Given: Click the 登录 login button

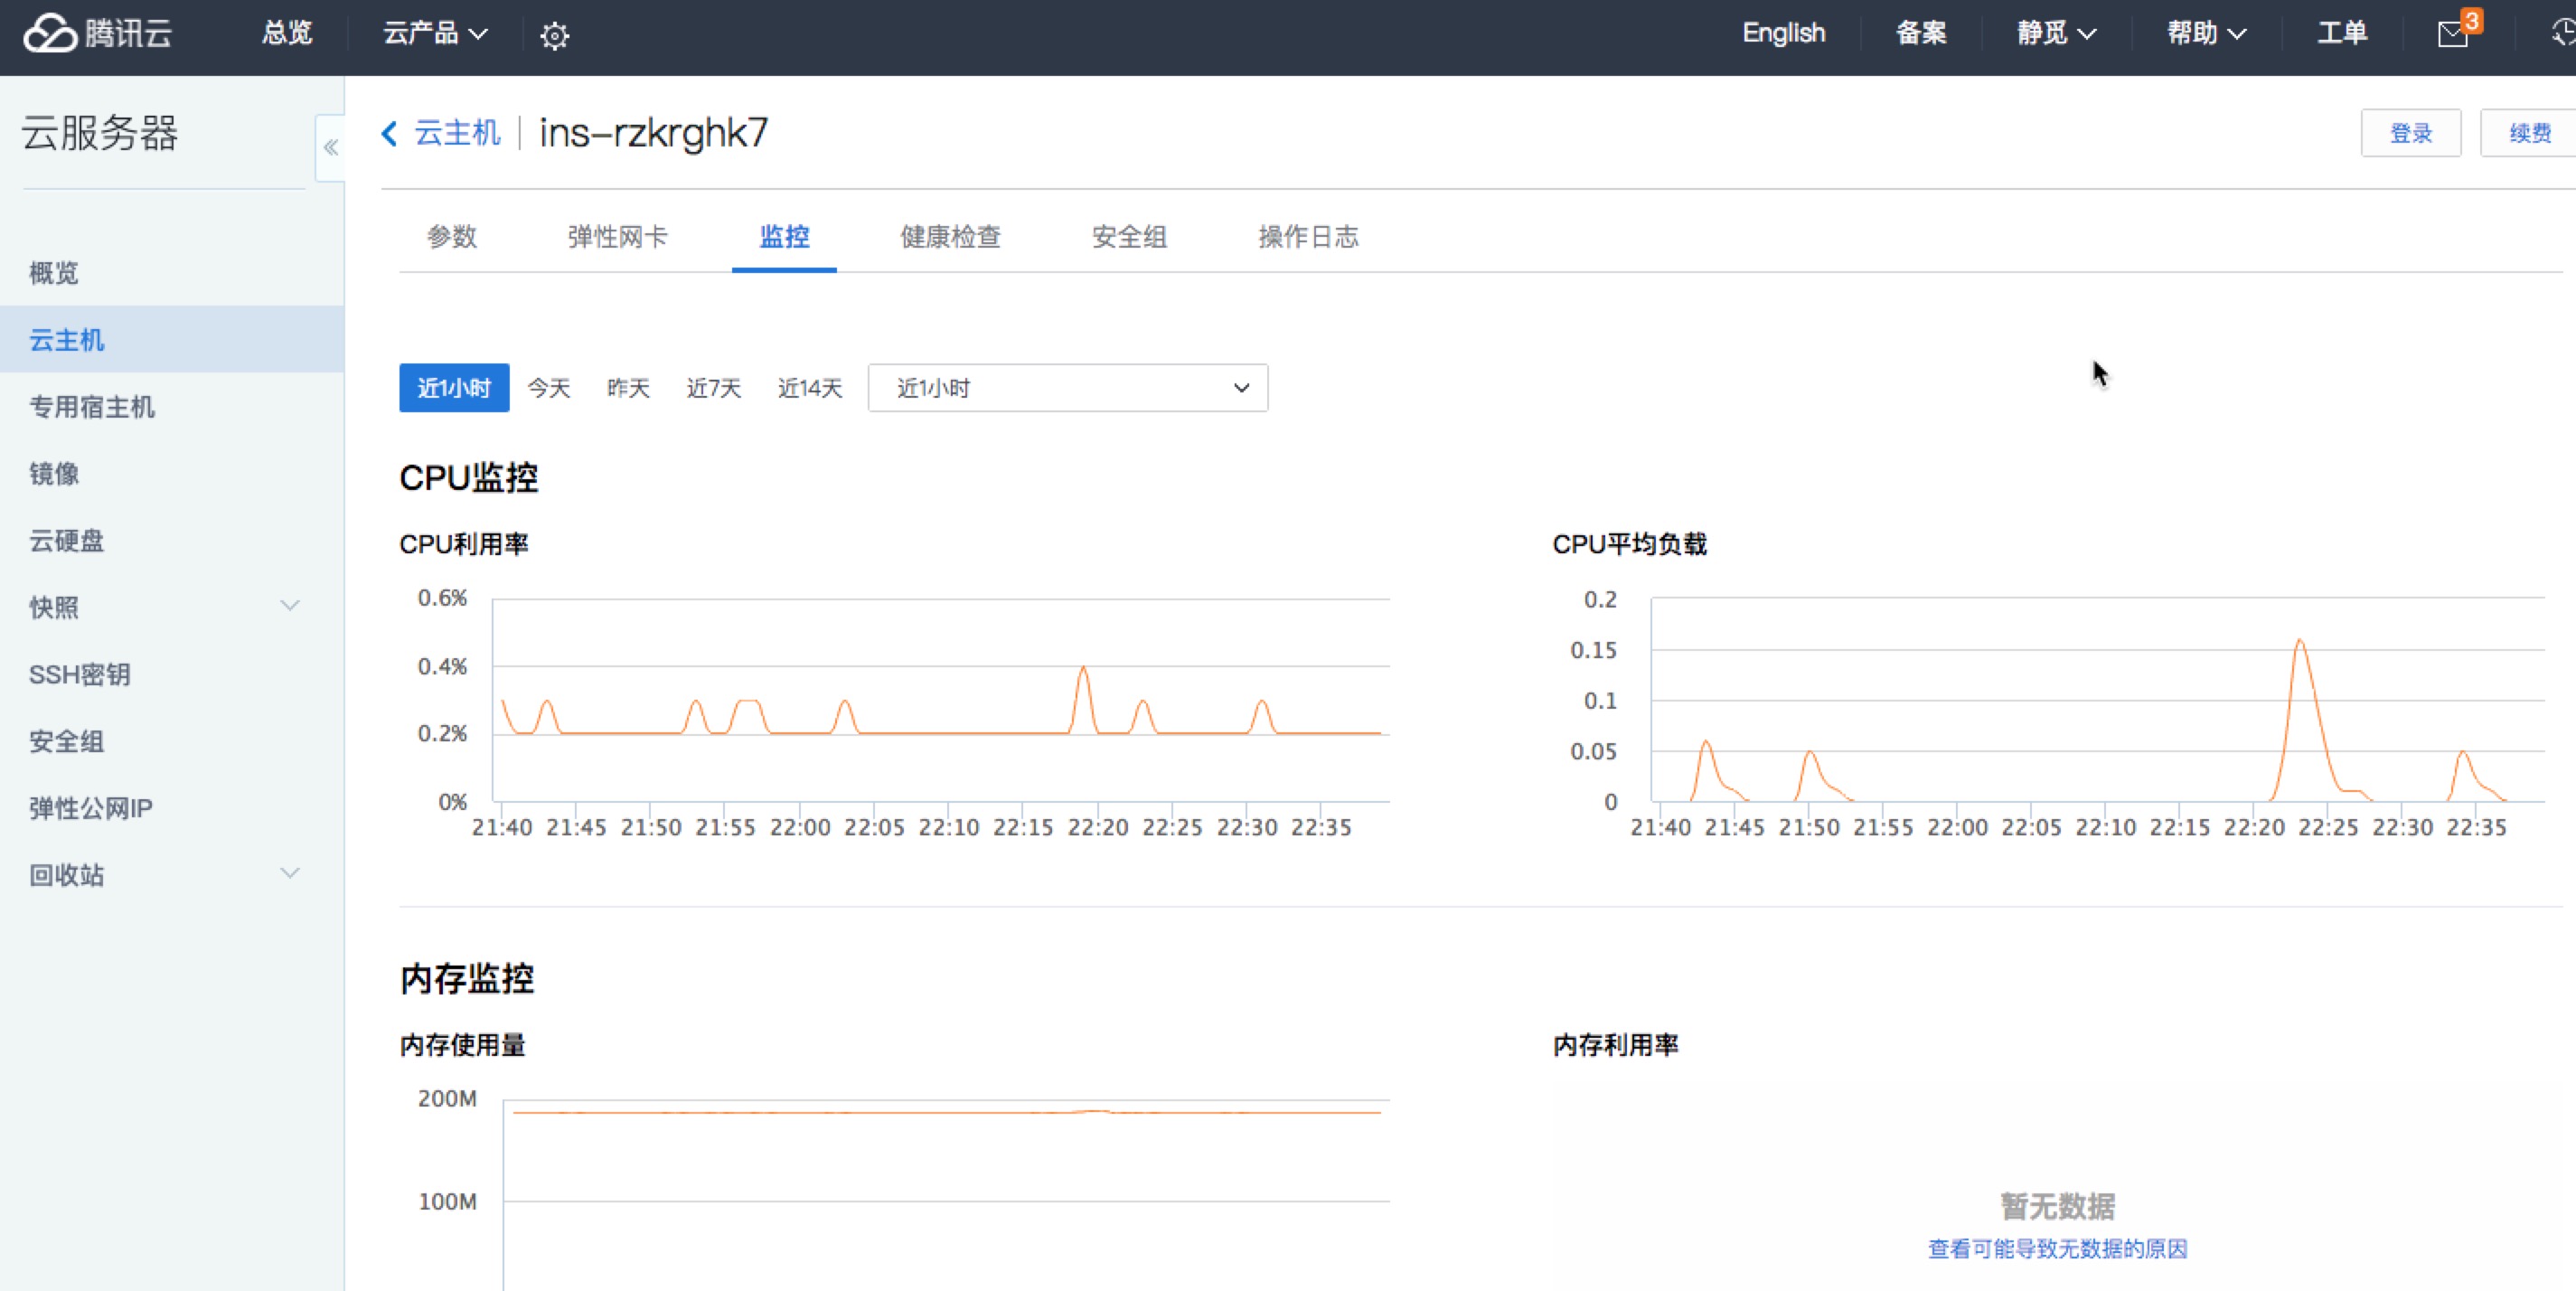Looking at the screenshot, I should click(x=2411, y=133).
